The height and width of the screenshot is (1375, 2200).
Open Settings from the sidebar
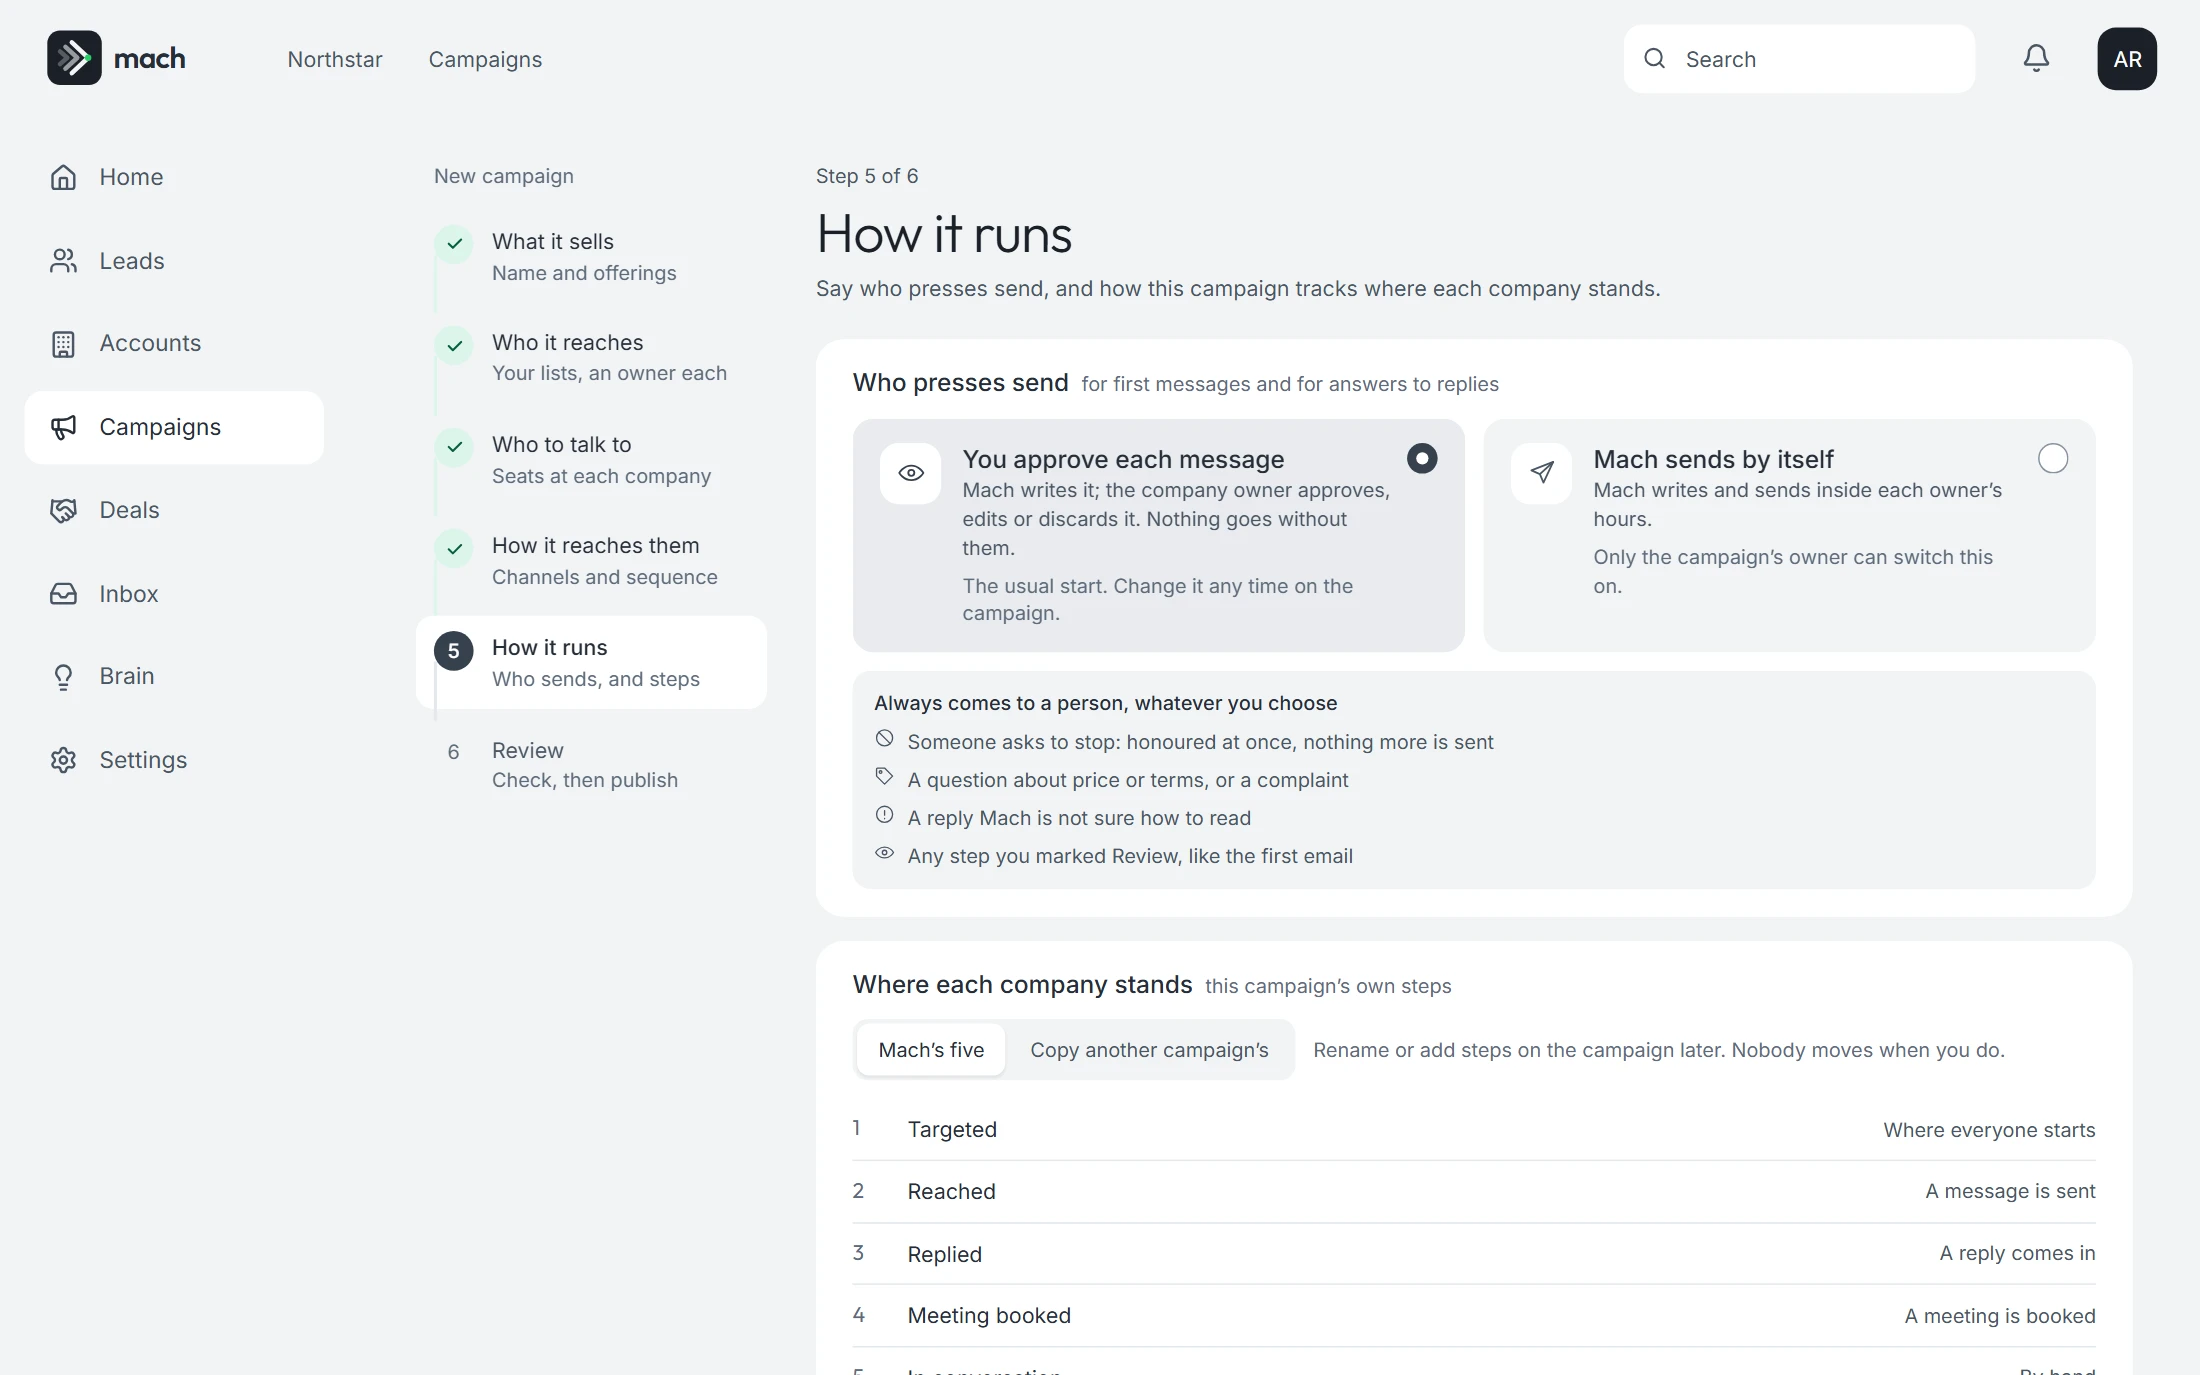click(x=174, y=760)
